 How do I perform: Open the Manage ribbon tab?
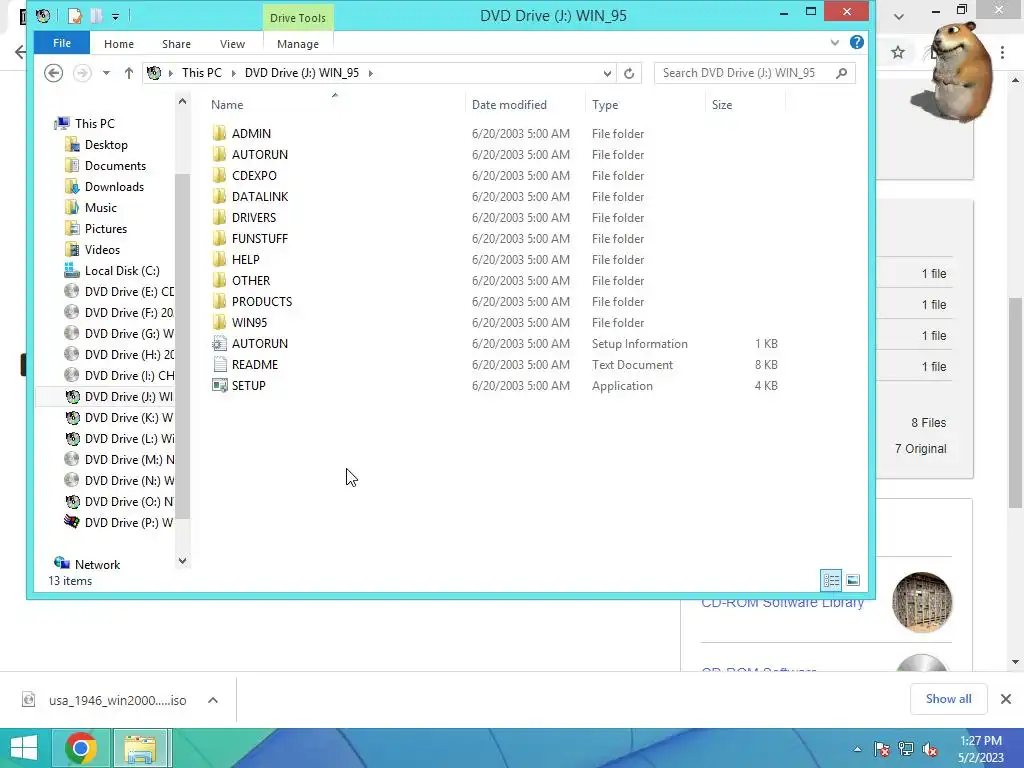(298, 44)
